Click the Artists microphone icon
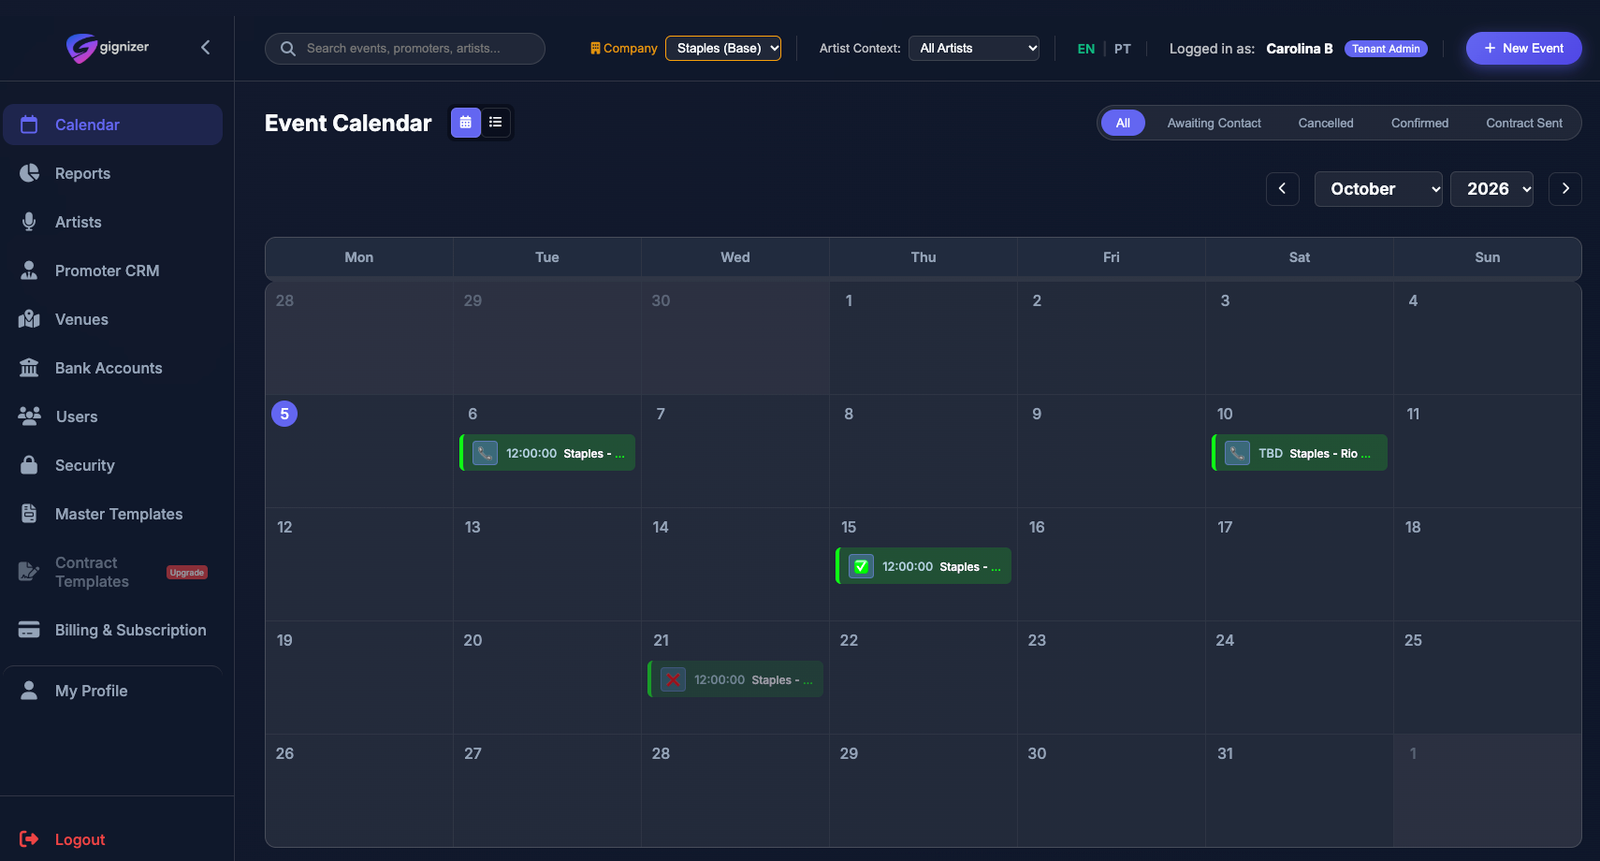Viewport: 1600px width, 861px height. coord(29,222)
